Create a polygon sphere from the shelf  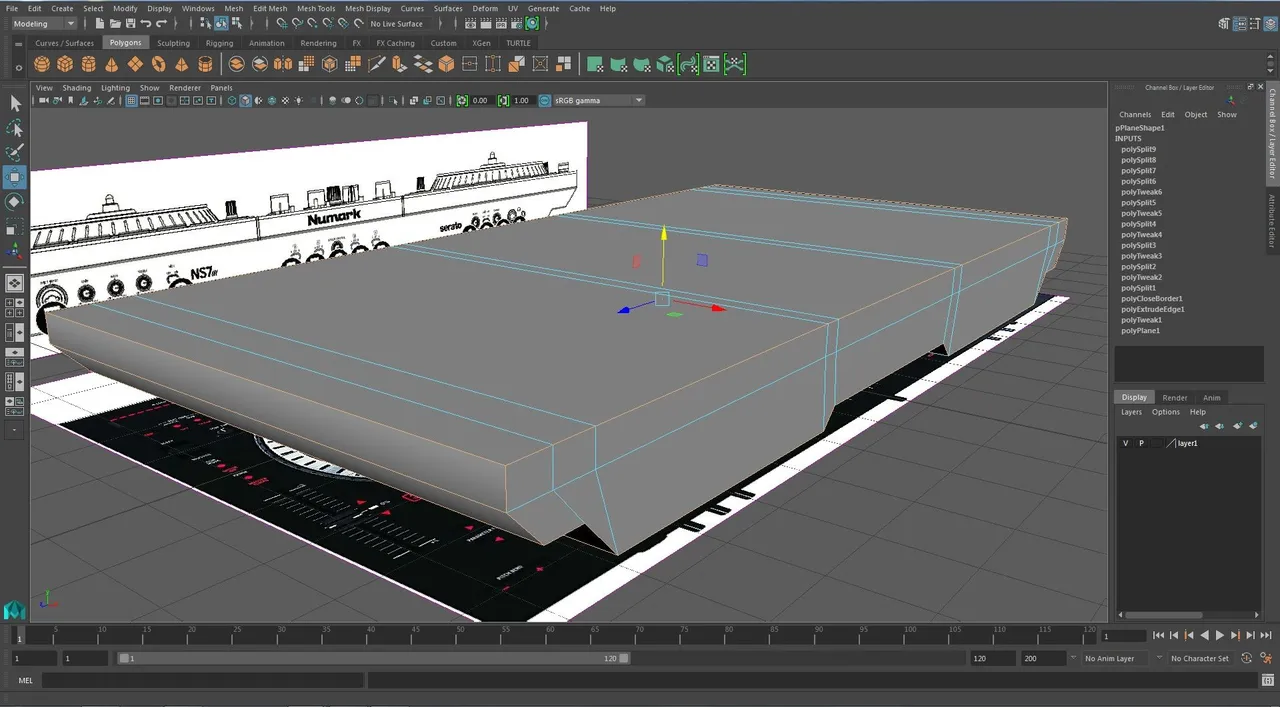[42, 64]
